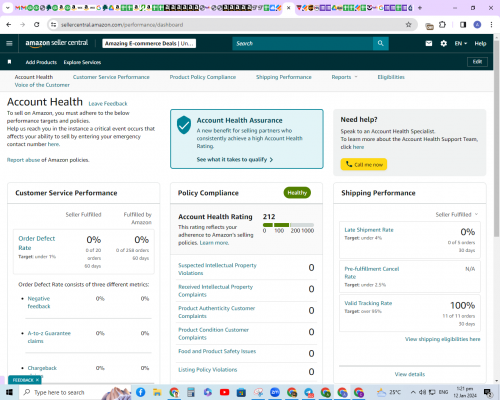The width and height of the screenshot is (500, 400).
Task: Open Received Intellectual Property Complaints
Action: pos(215,291)
